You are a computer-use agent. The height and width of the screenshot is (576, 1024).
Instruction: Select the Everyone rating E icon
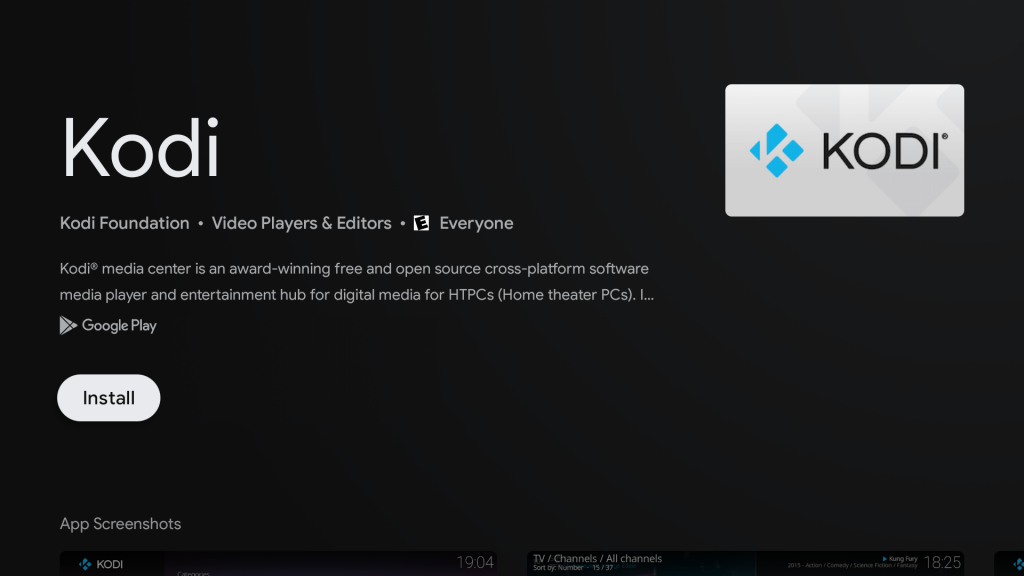pyautogui.click(x=421, y=223)
